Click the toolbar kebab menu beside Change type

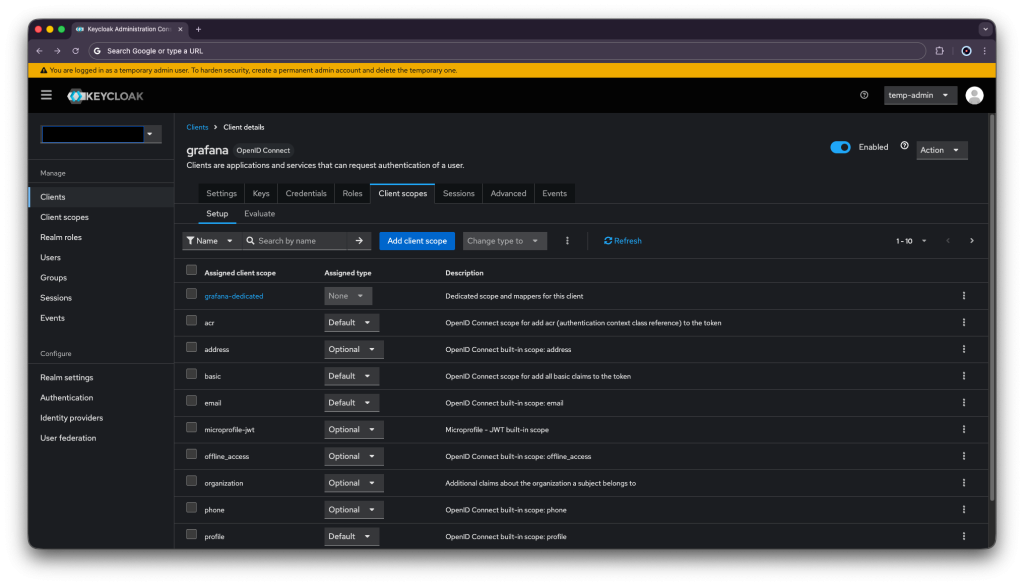pos(567,241)
